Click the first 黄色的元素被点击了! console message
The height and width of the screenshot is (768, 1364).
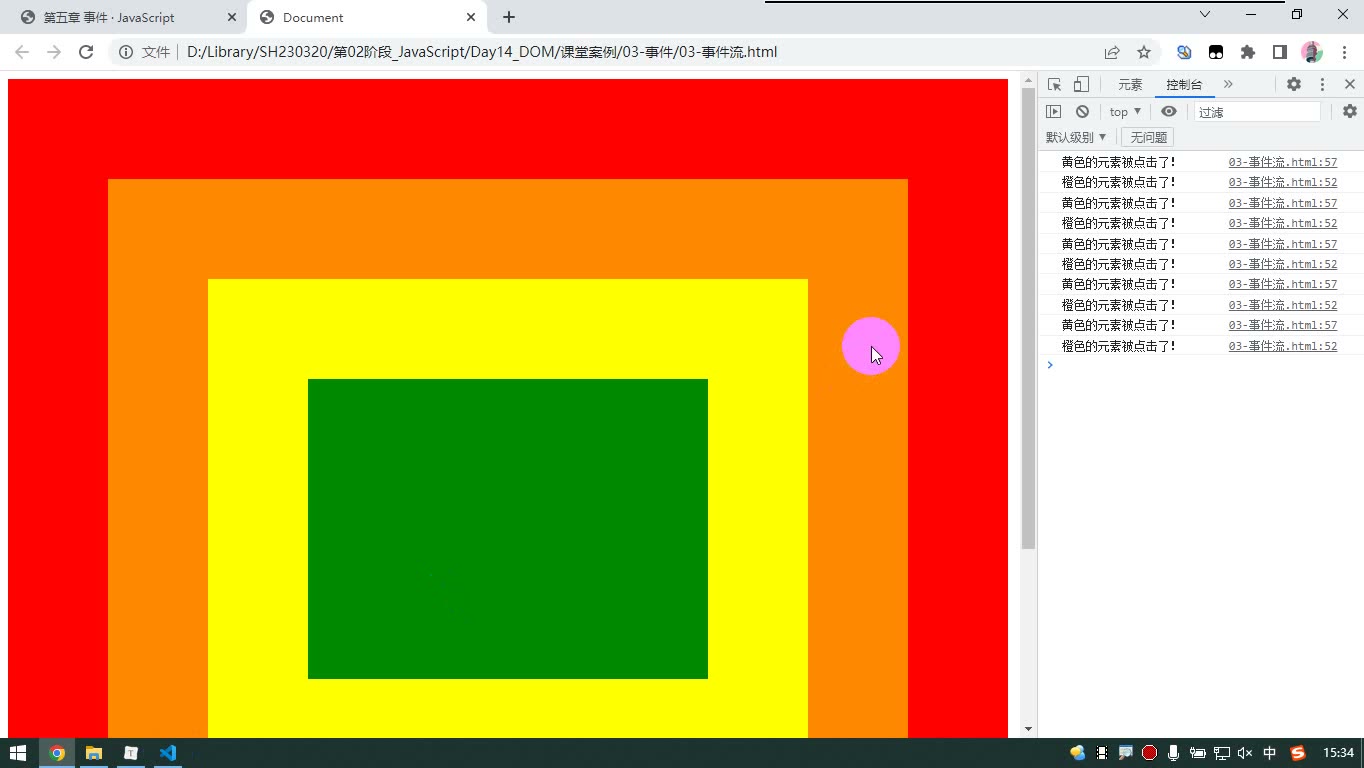[x=1118, y=162]
